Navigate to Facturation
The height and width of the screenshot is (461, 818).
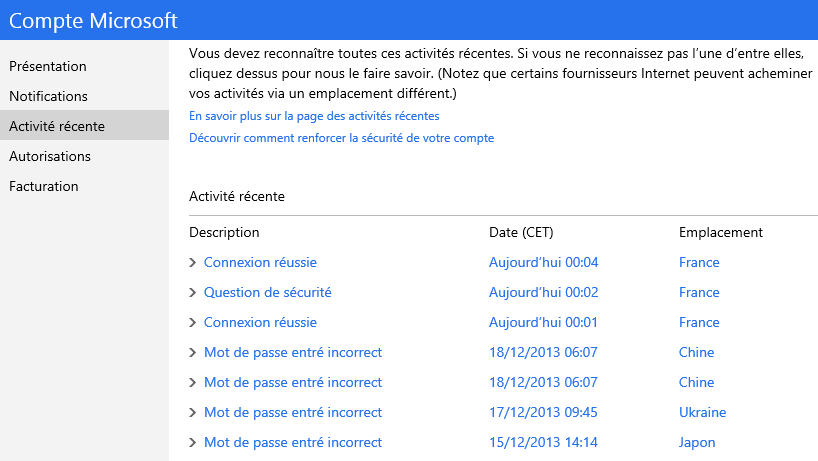click(x=44, y=186)
